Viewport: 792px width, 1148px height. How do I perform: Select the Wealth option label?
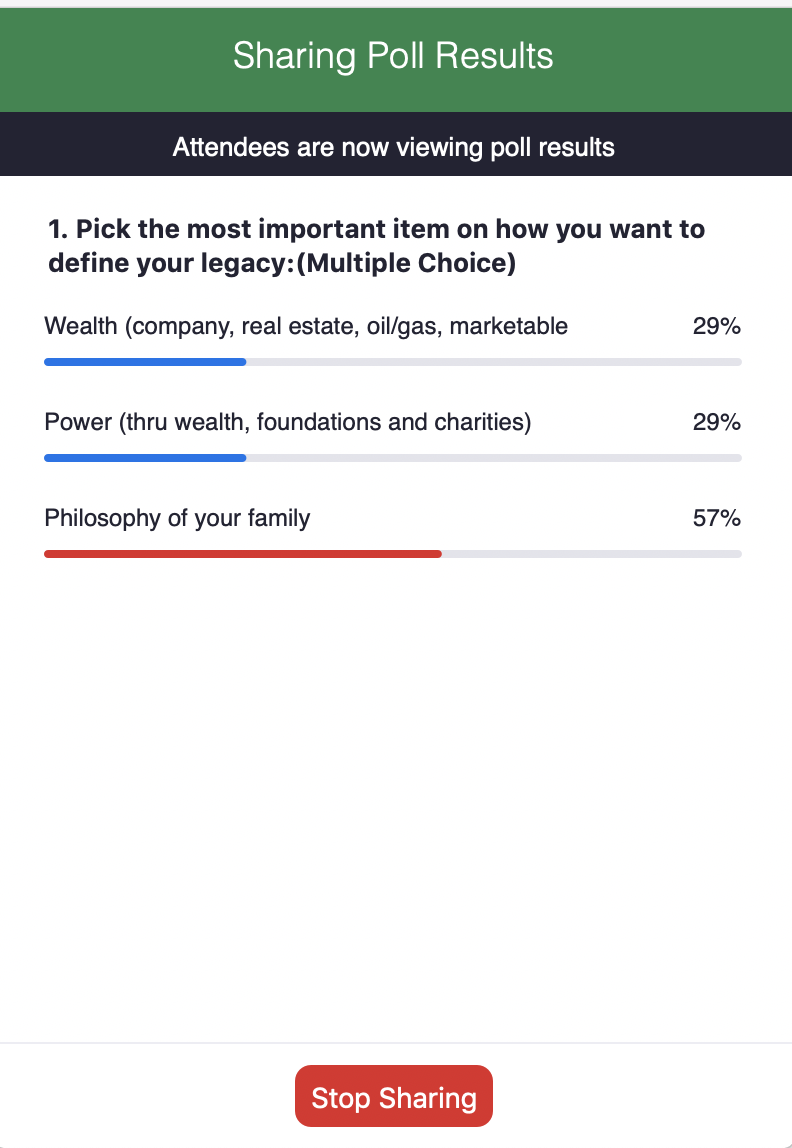coord(306,326)
